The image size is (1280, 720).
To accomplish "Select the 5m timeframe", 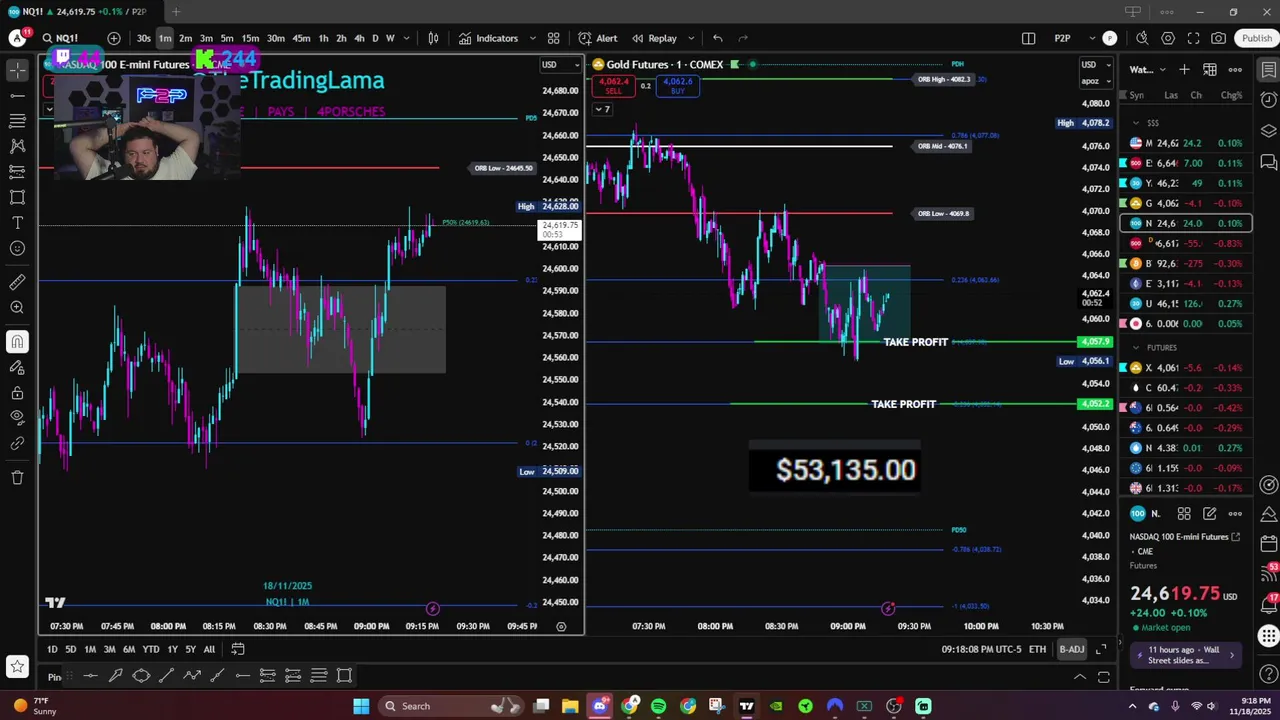I will pos(227,38).
